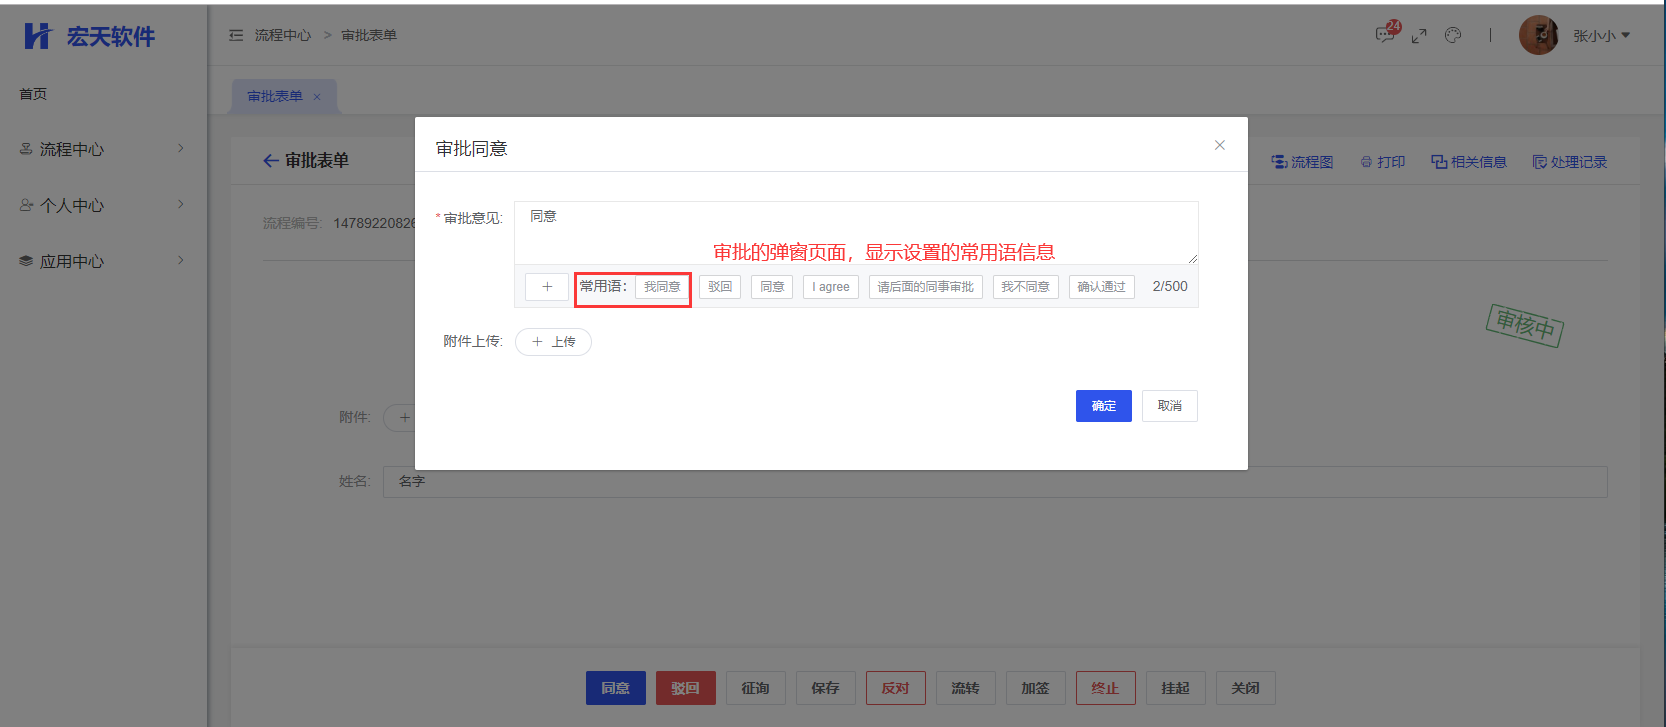Click the plus button to add common phrase
The width and height of the screenshot is (1666, 727).
pos(547,287)
